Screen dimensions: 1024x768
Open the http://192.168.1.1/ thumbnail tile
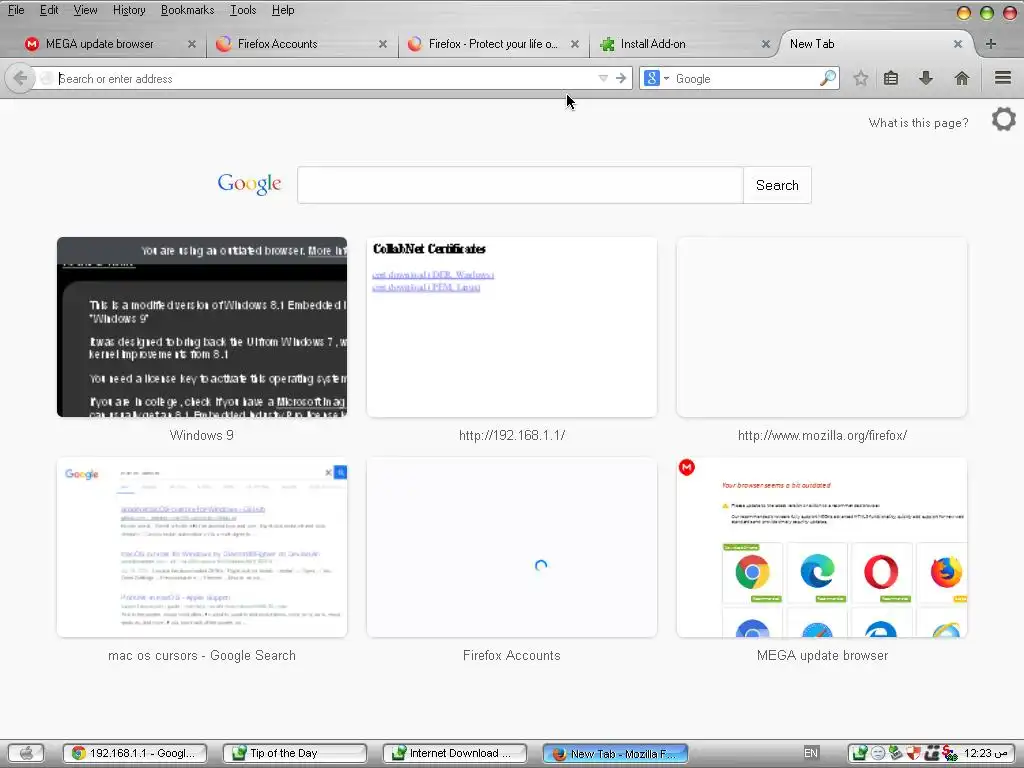click(x=511, y=327)
